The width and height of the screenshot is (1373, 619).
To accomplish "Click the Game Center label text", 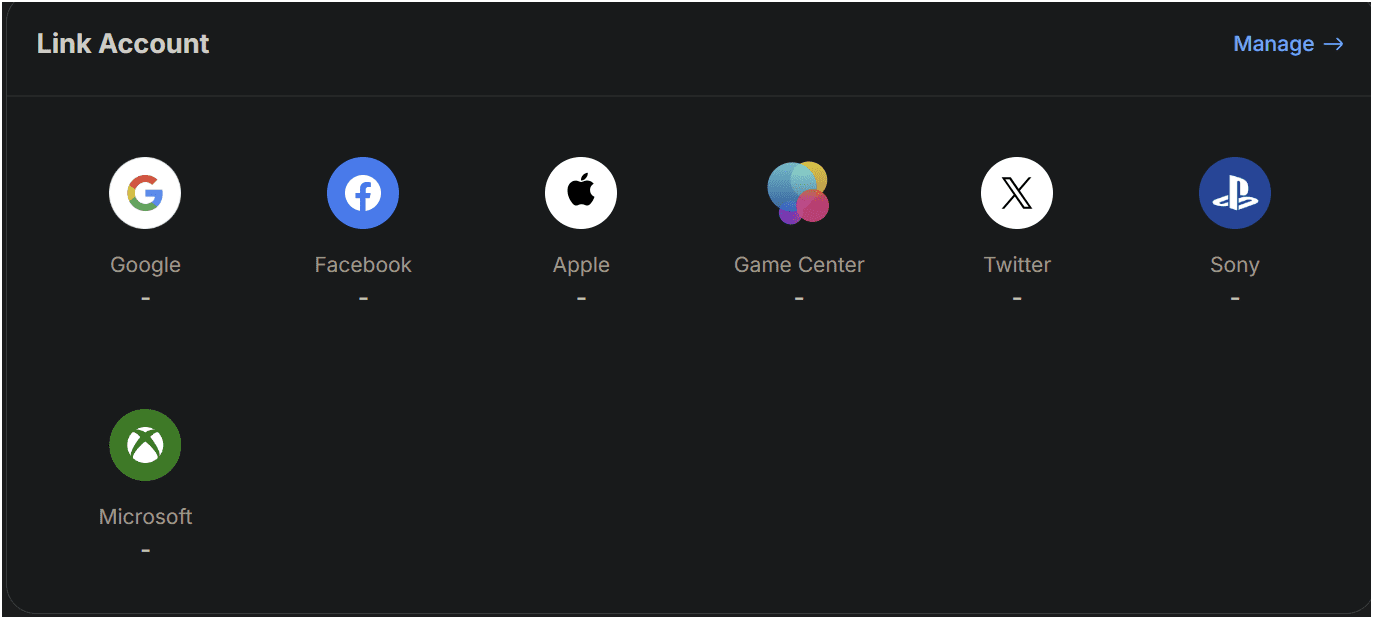I will (x=798, y=264).
